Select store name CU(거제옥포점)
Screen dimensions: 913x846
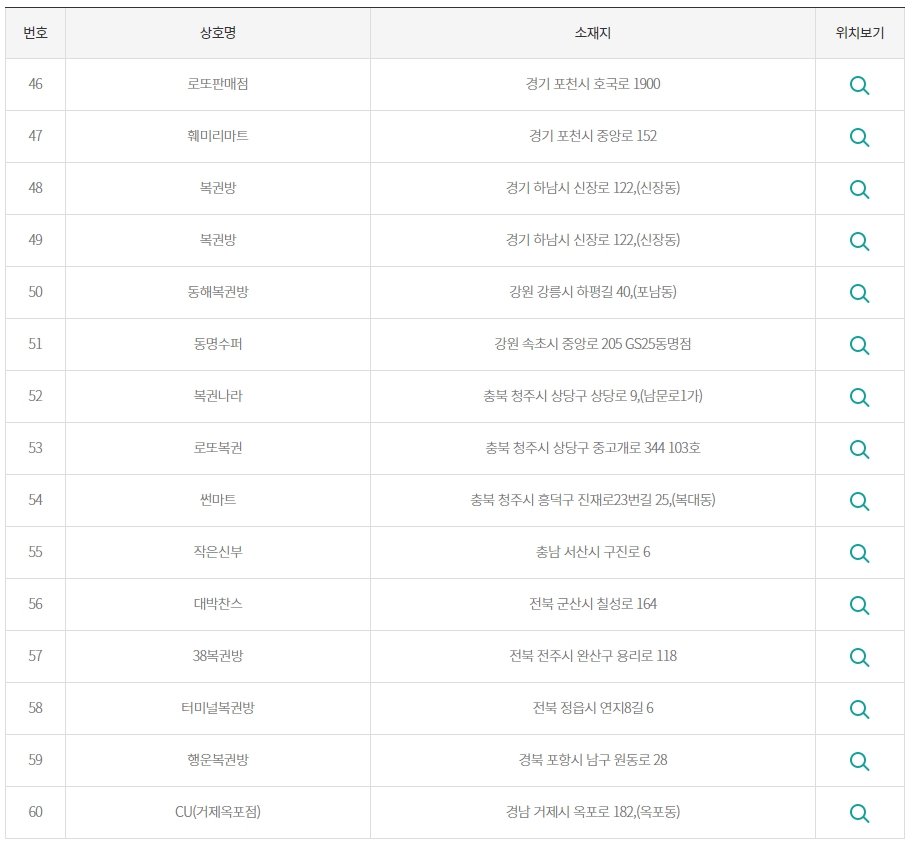point(218,812)
